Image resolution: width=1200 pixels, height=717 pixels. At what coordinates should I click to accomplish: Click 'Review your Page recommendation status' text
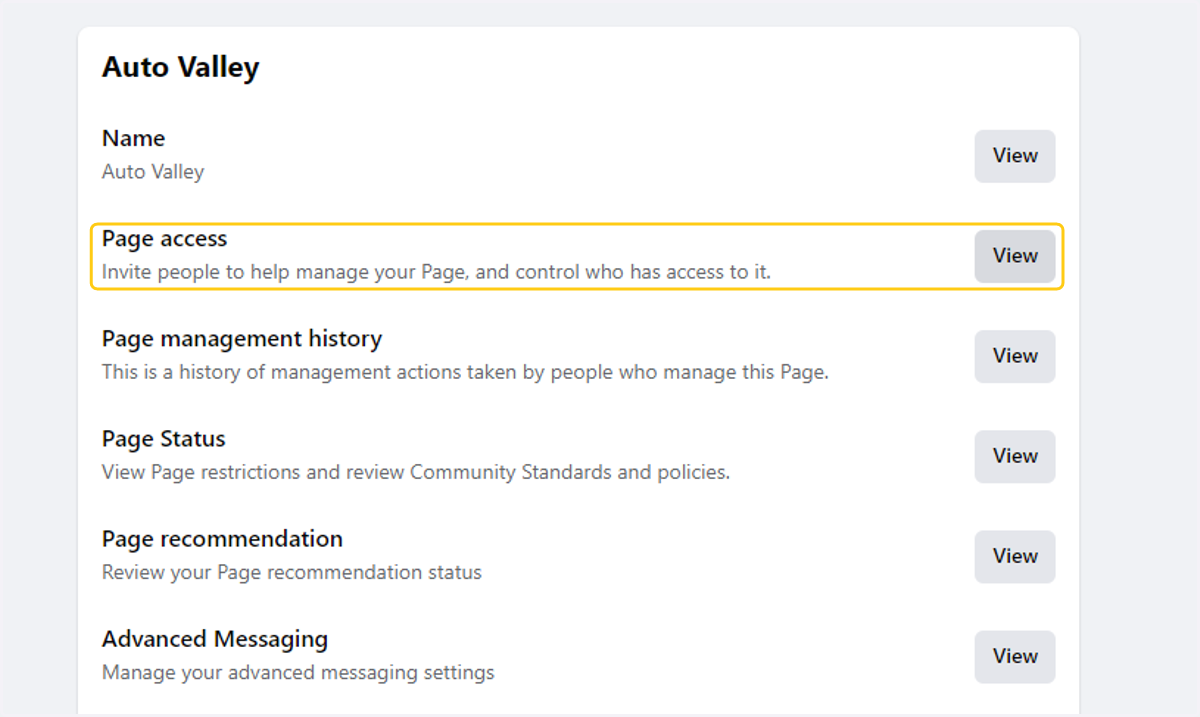click(x=292, y=572)
